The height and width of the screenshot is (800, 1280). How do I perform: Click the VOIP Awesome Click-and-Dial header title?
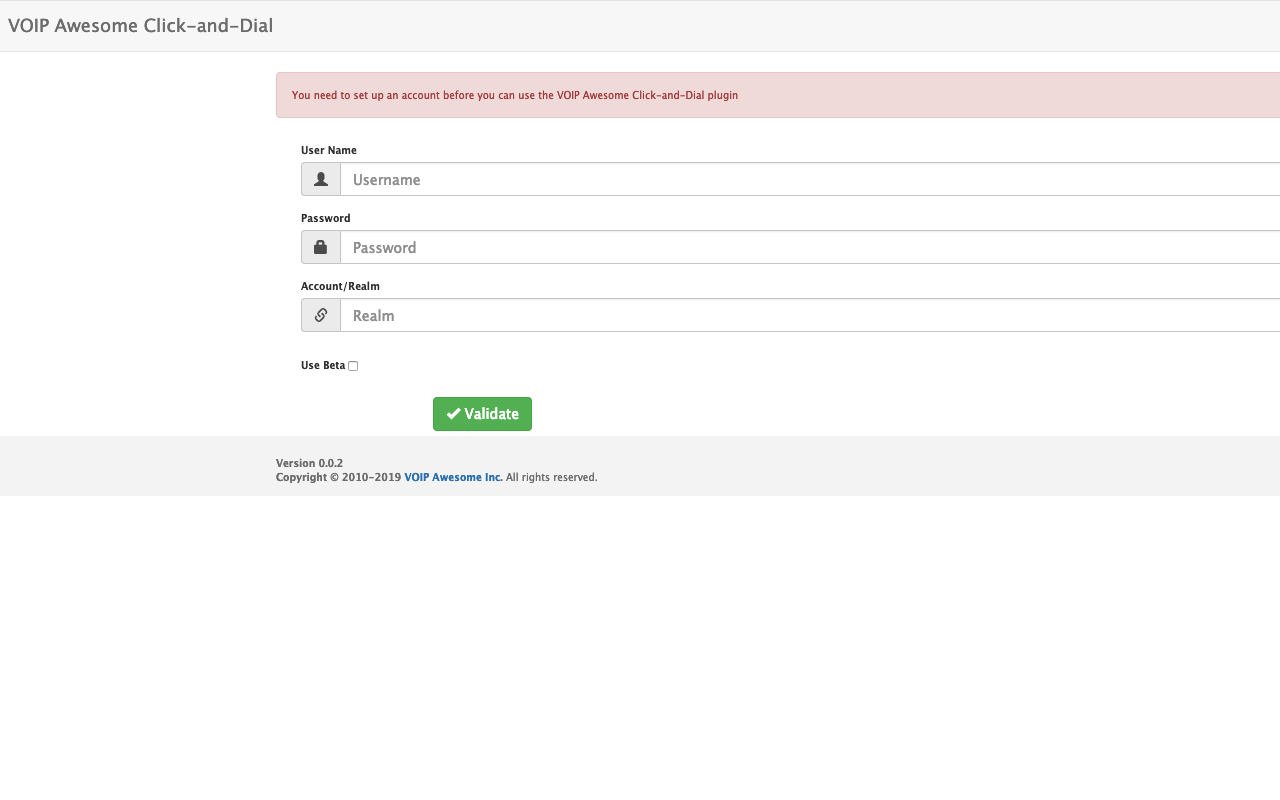pos(141,26)
